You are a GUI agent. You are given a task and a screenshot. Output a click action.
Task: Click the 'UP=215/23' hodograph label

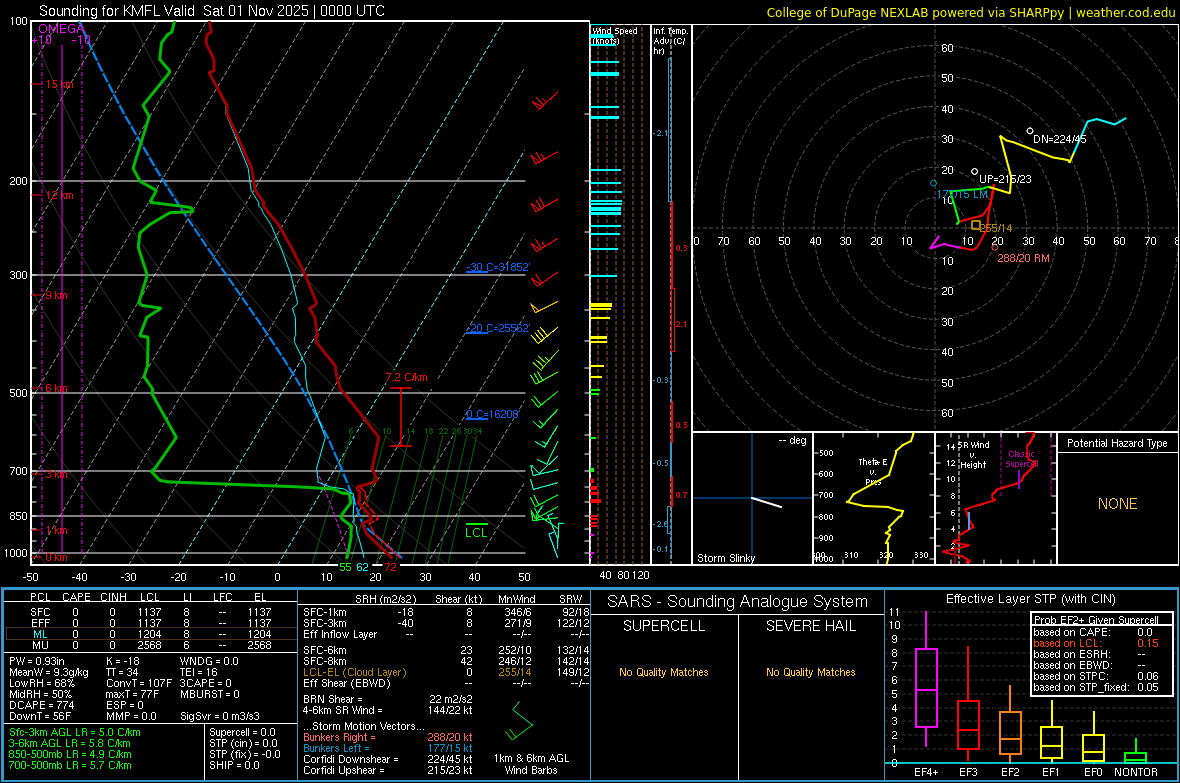click(1005, 179)
